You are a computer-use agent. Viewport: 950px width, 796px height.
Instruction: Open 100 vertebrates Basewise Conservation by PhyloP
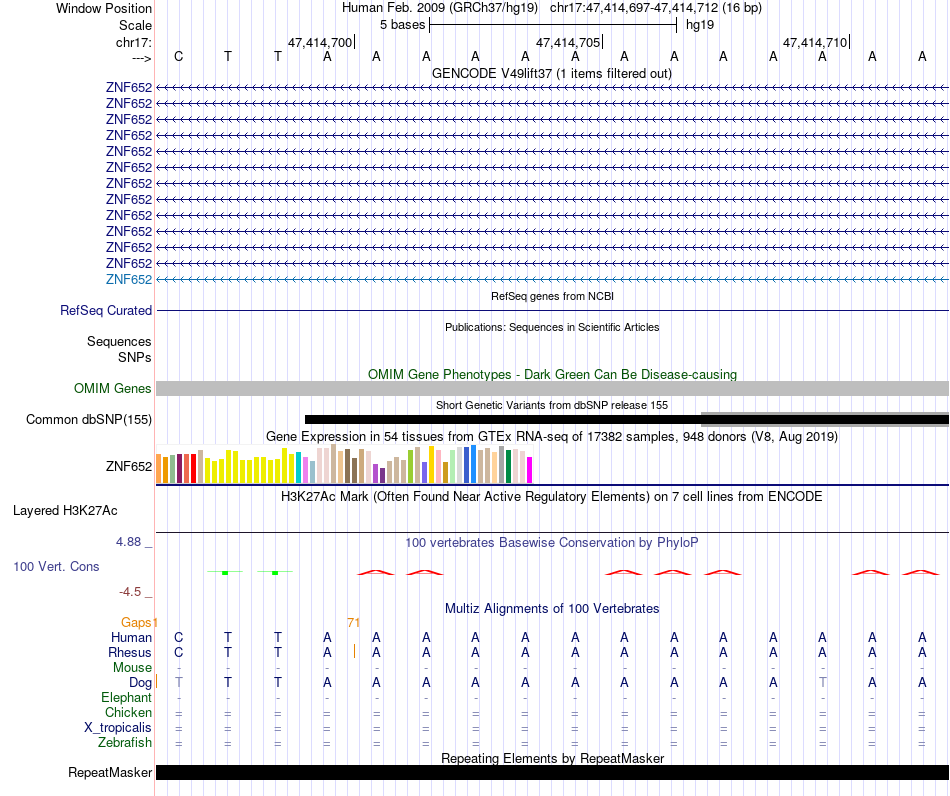[552, 542]
